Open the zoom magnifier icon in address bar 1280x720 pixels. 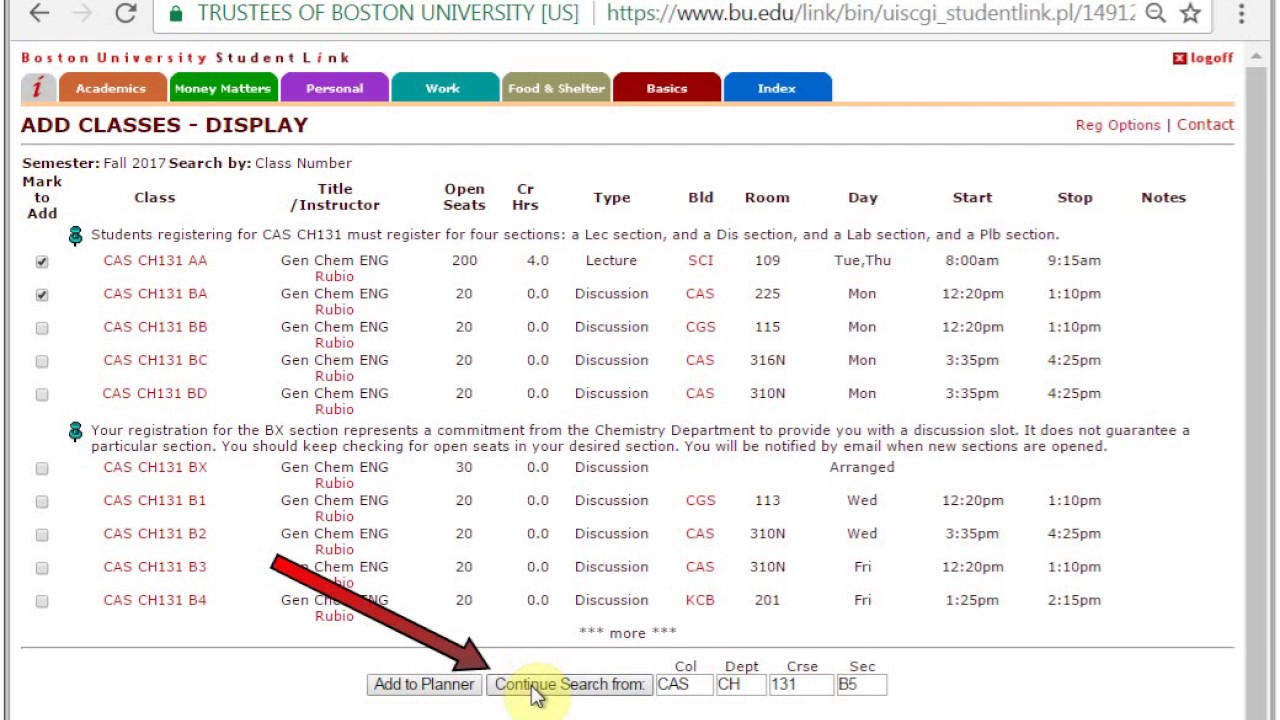coord(1155,13)
